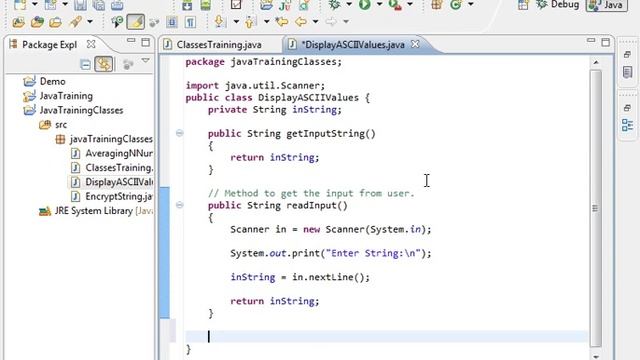Click the New Java Class icon

(456, 4)
